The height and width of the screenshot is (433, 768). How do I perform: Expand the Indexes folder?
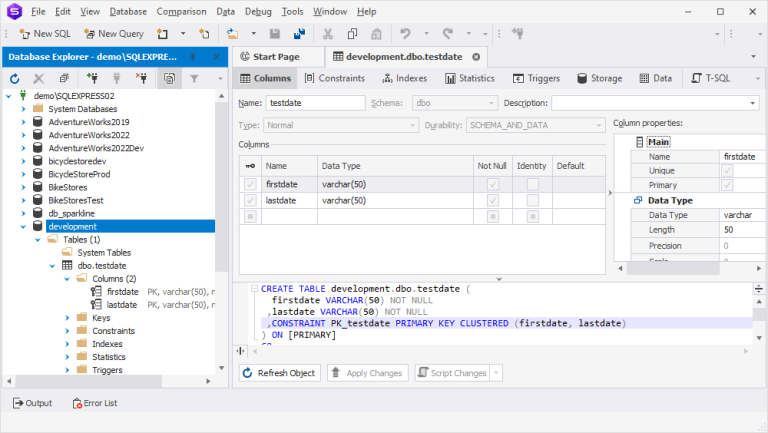point(67,344)
